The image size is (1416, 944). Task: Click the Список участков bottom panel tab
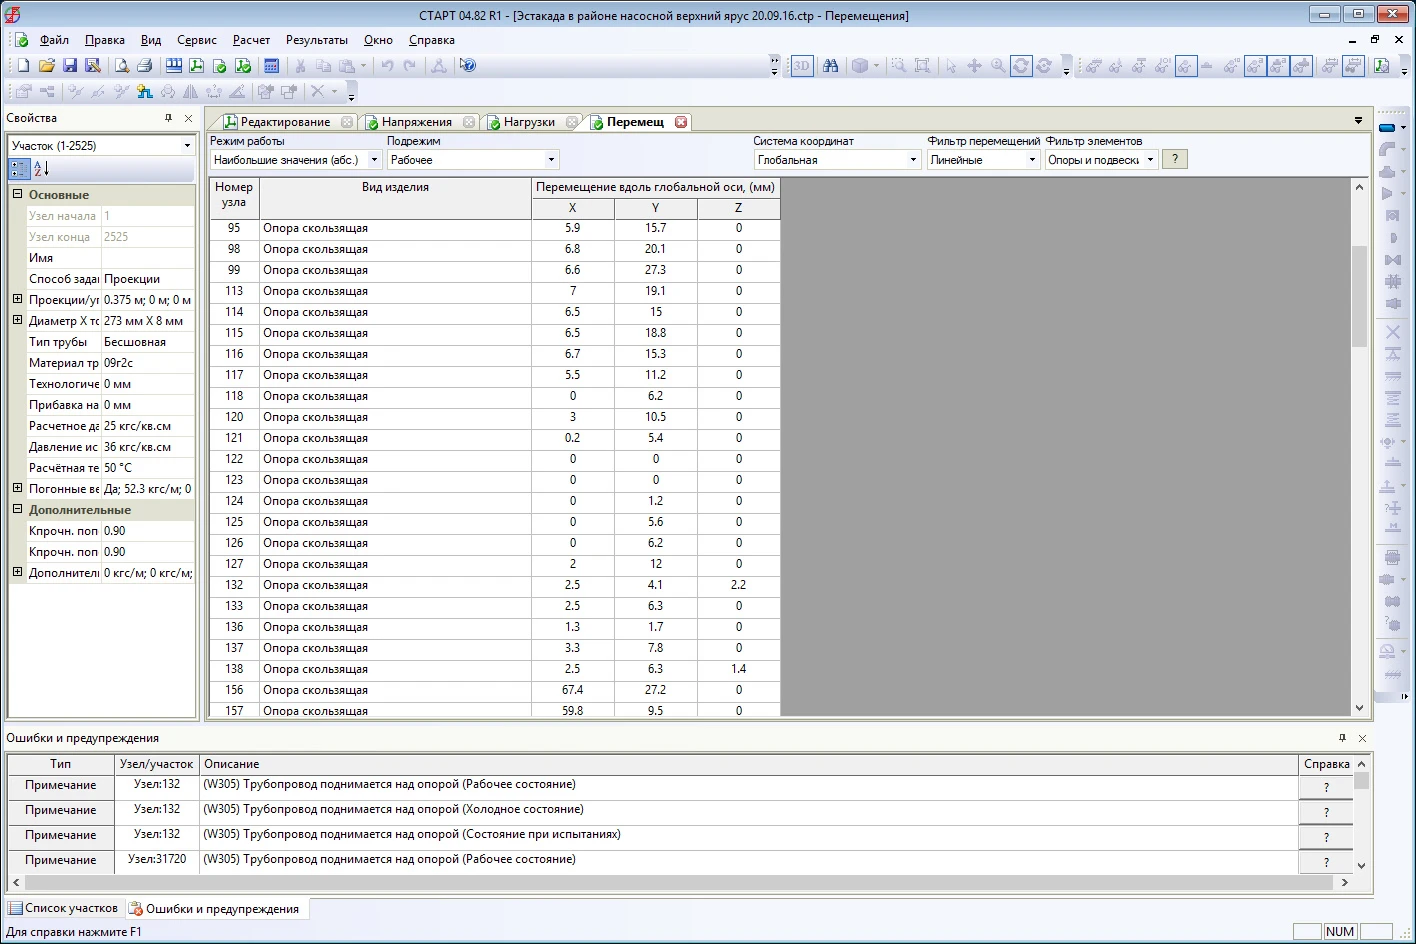(x=63, y=908)
